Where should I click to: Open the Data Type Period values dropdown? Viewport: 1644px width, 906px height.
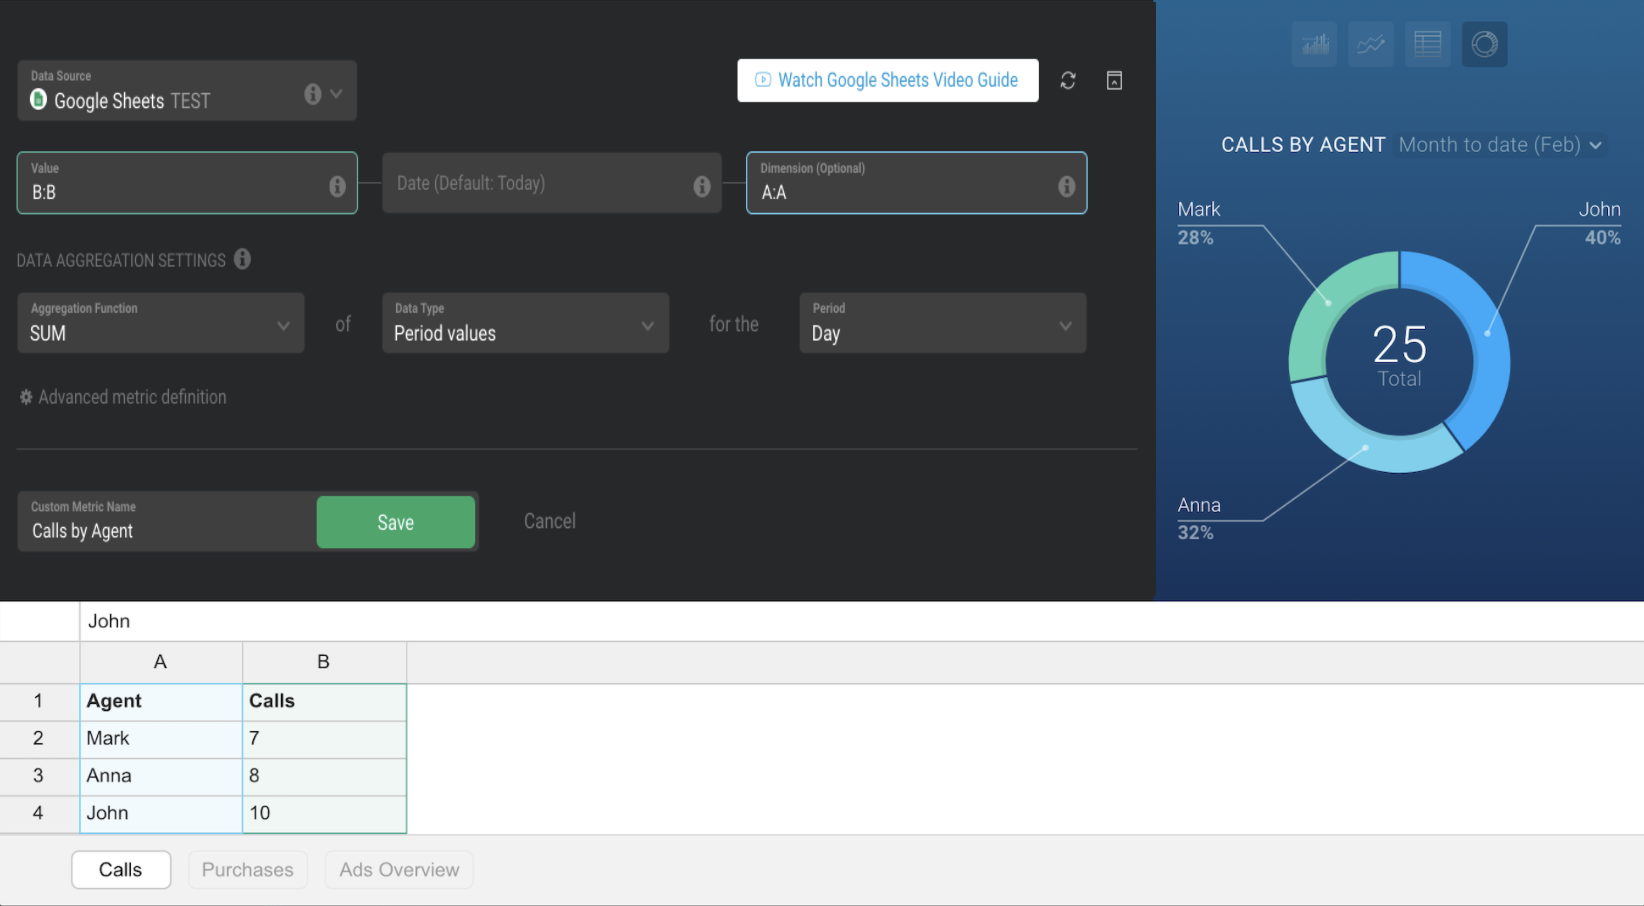click(x=525, y=323)
